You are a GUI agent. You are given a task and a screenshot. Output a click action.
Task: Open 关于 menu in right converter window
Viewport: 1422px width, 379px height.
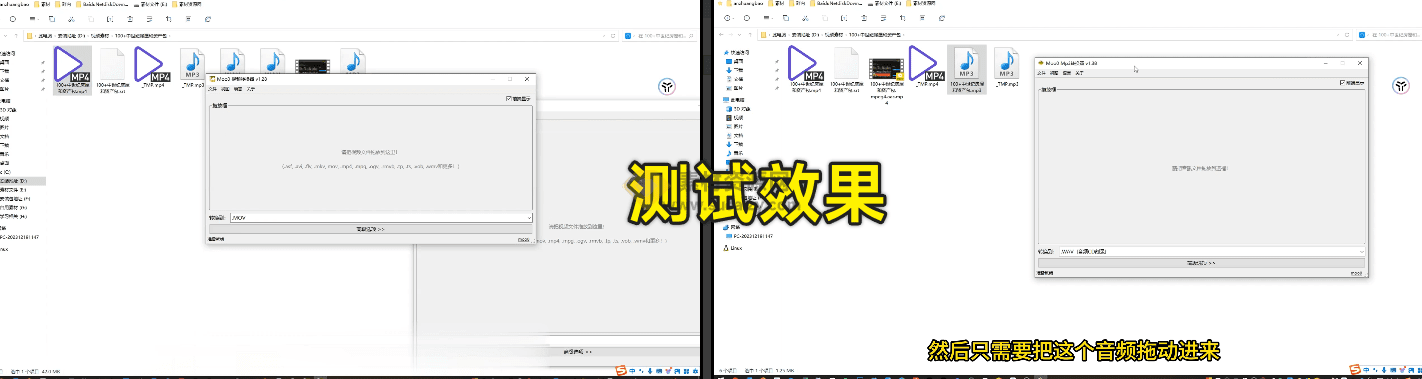pos(1079,73)
